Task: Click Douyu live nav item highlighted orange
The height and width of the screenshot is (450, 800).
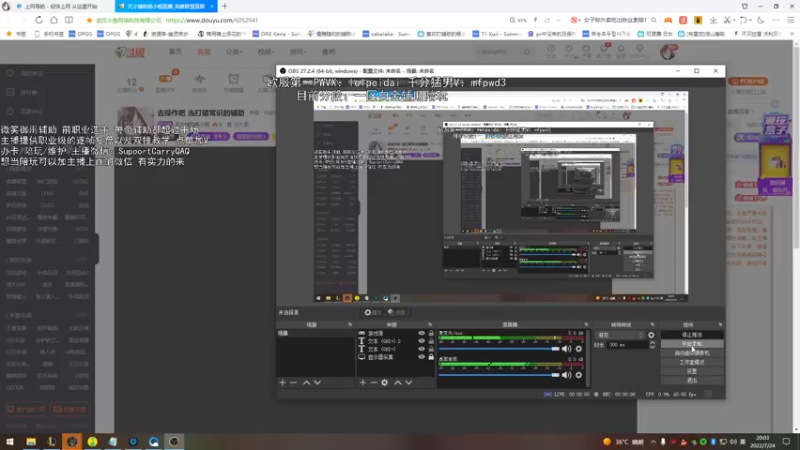Action: (x=204, y=52)
